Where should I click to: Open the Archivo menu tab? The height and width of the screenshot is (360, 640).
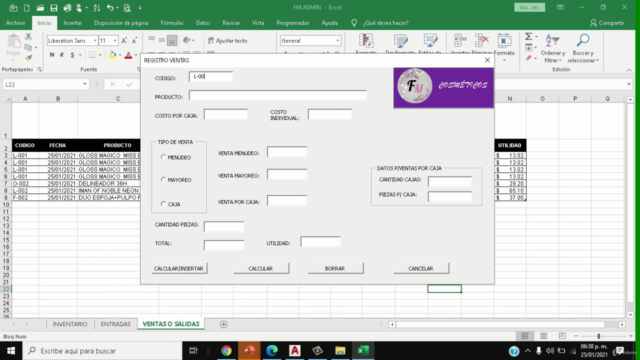16,23
